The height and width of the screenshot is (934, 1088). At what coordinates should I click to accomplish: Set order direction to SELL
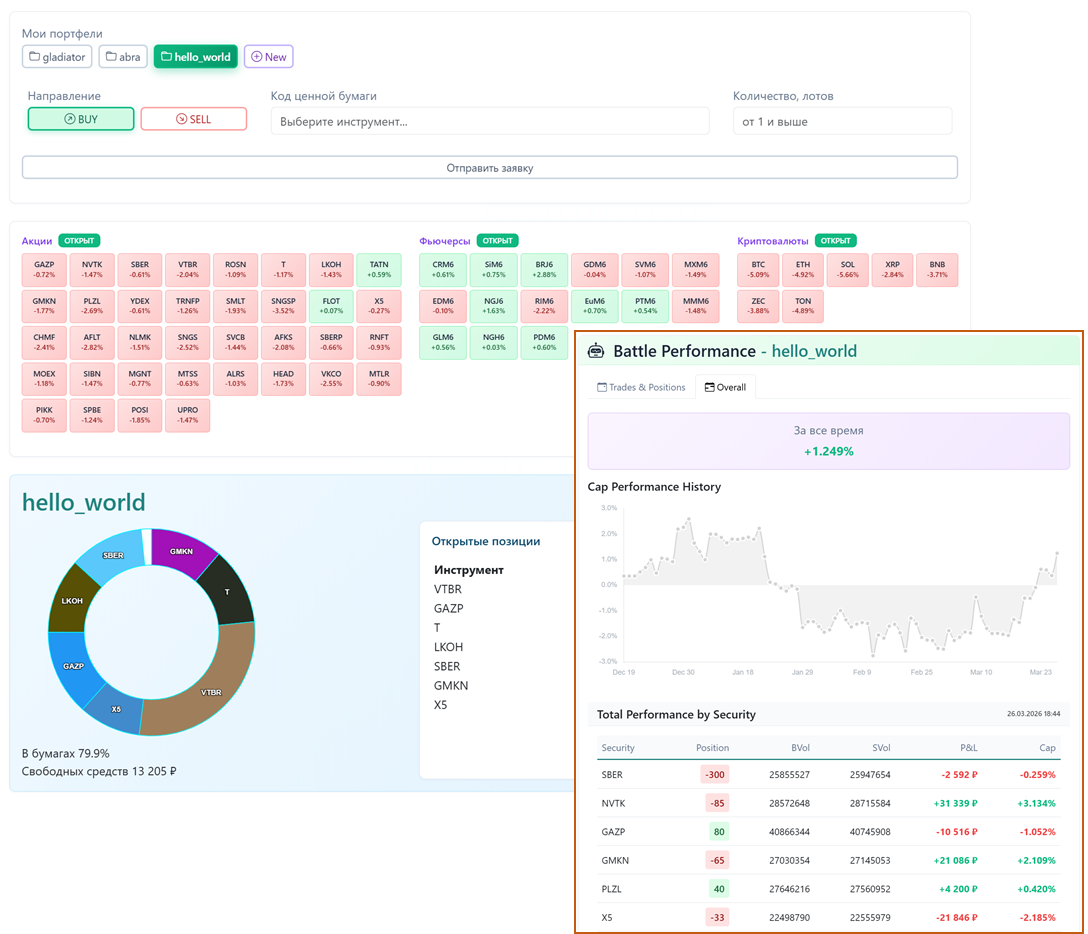[x=193, y=119]
